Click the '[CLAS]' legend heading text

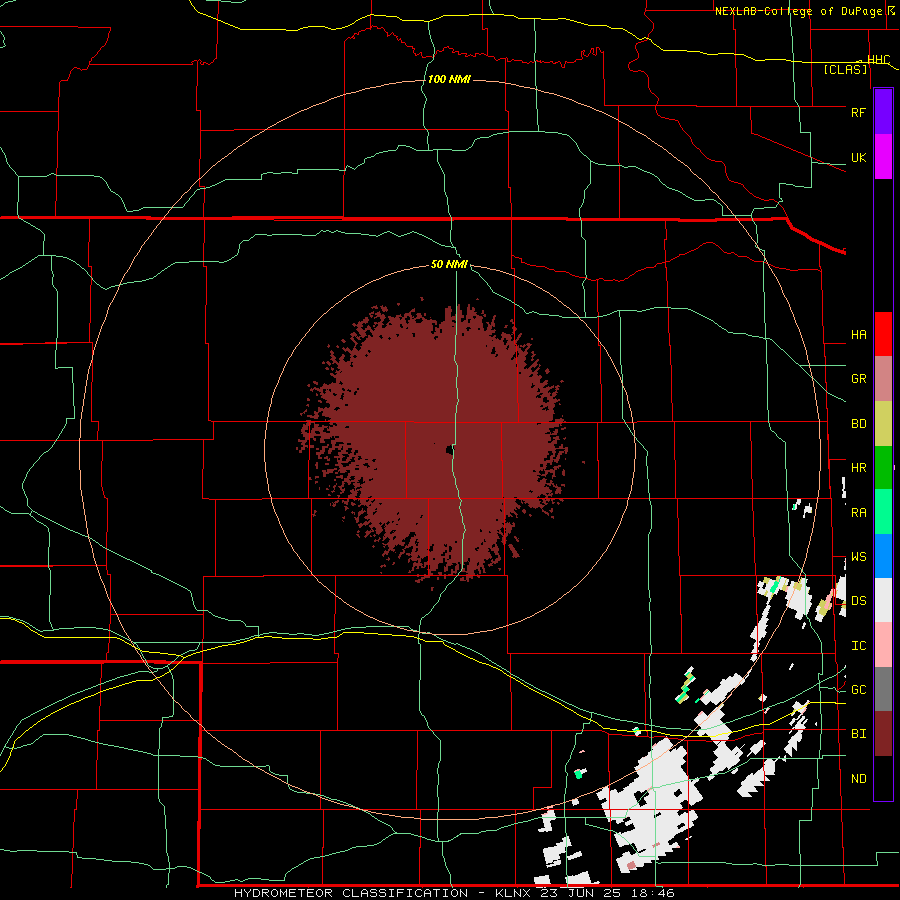[x=845, y=70]
